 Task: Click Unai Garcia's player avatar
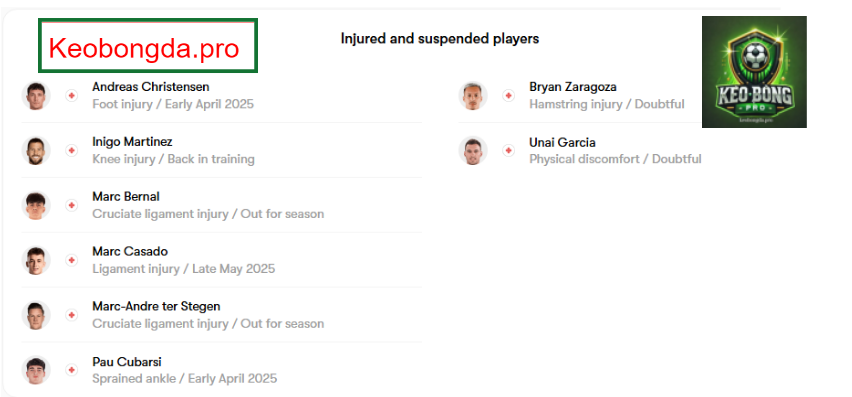coord(473,150)
